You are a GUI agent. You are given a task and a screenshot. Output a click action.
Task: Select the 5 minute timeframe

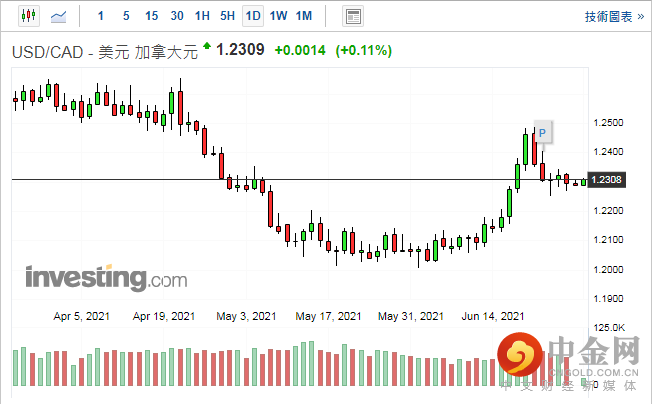(x=126, y=16)
